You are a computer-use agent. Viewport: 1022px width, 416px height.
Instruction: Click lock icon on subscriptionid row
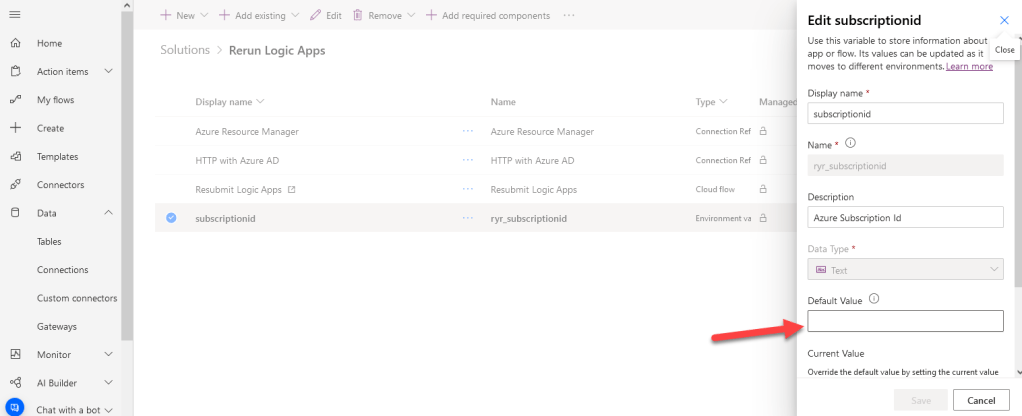pos(763,218)
